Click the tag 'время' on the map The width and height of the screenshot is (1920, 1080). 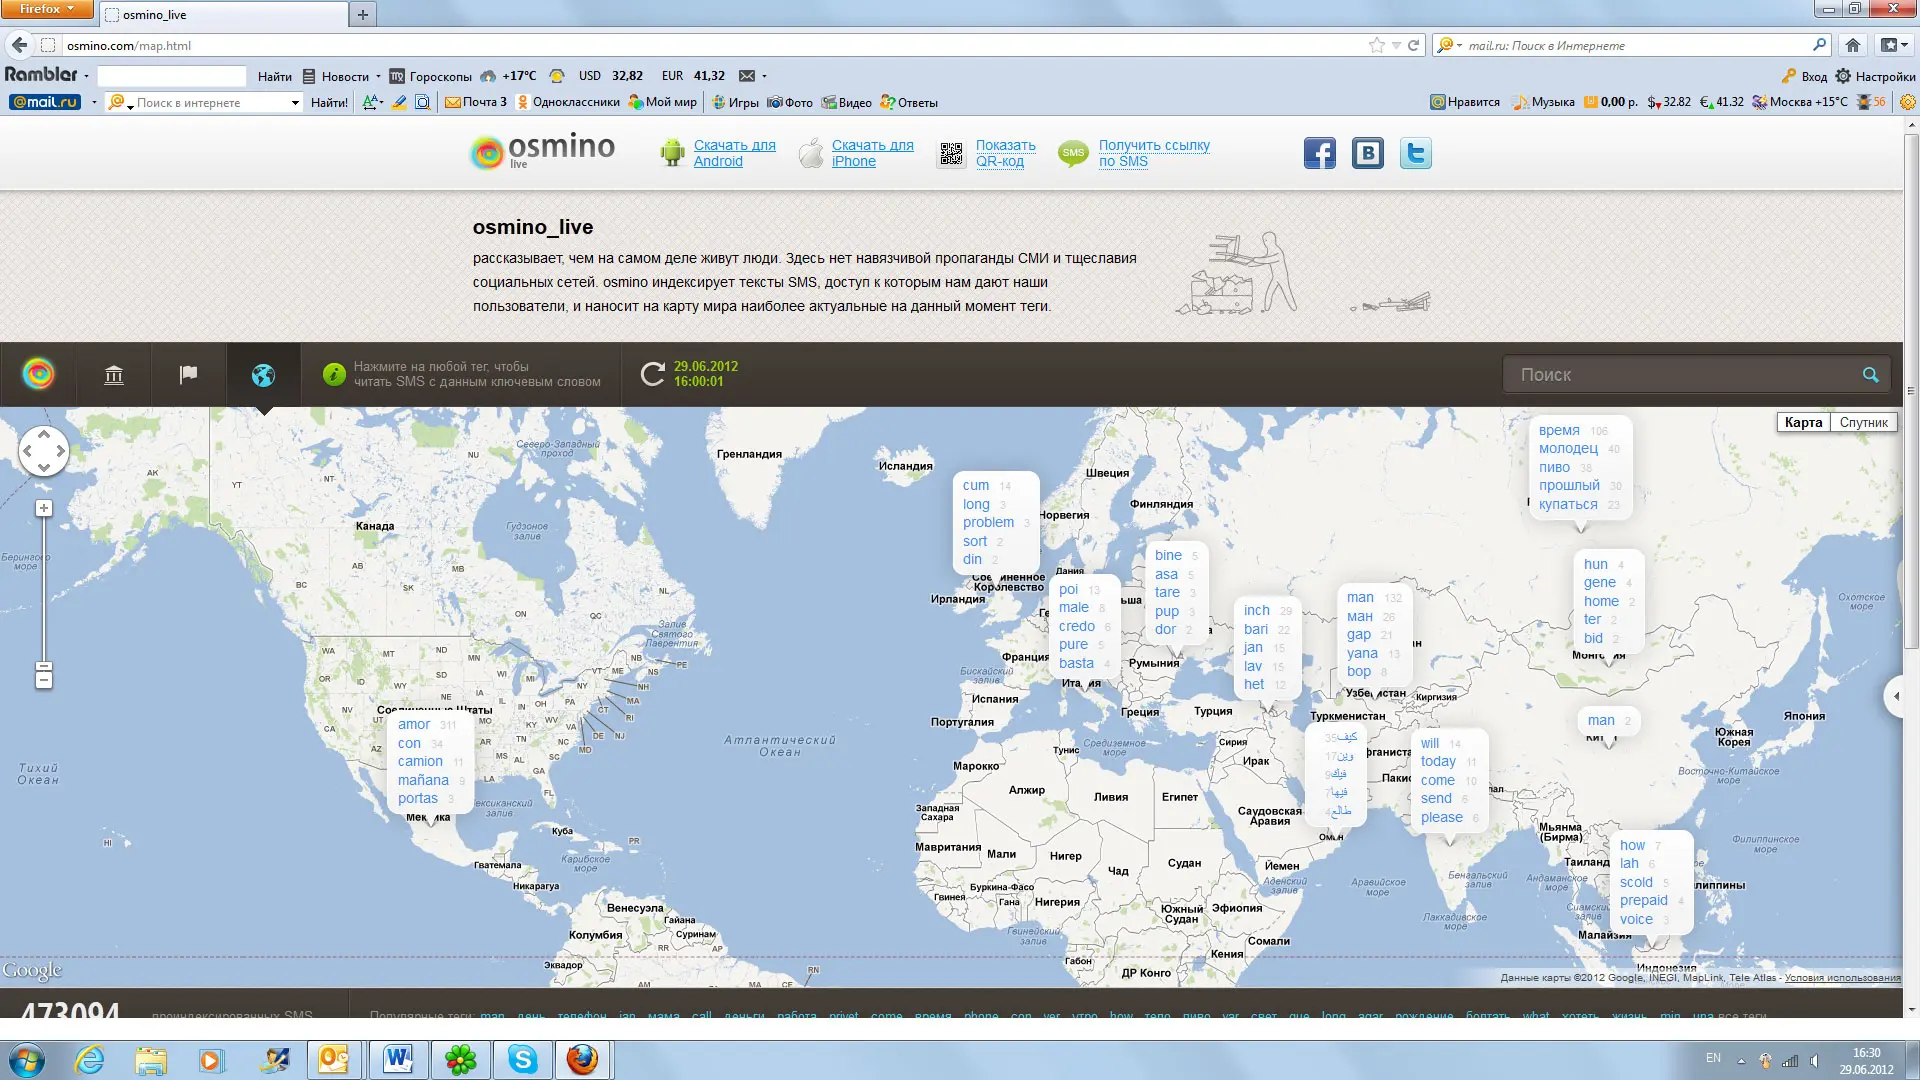tap(1559, 431)
